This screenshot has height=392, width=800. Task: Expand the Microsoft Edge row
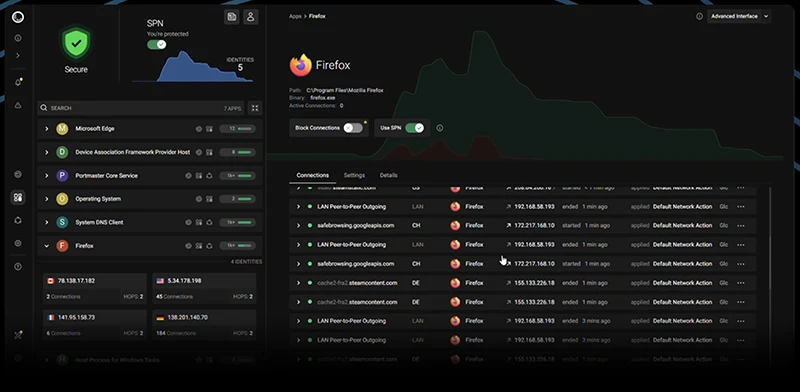(46, 129)
